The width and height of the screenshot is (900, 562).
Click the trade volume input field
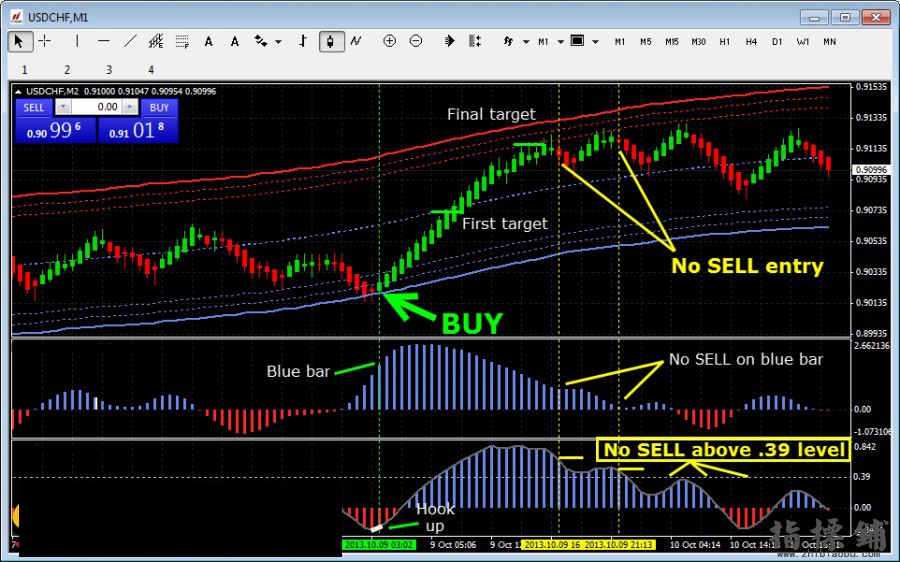coord(96,107)
